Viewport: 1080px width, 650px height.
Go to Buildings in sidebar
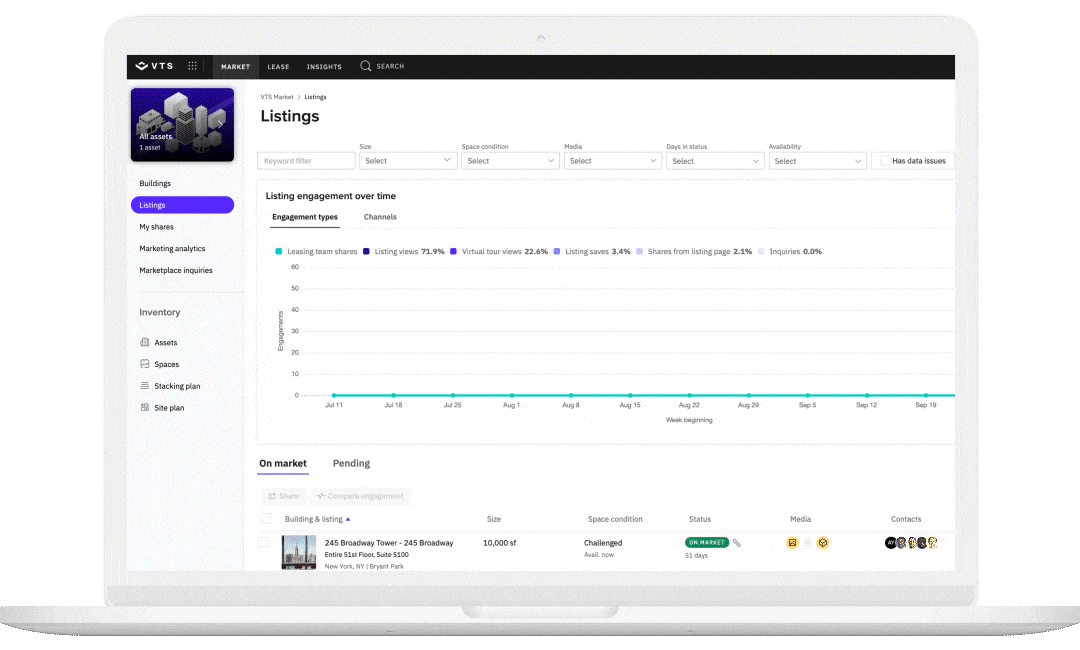pyautogui.click(x=155, y=183)
